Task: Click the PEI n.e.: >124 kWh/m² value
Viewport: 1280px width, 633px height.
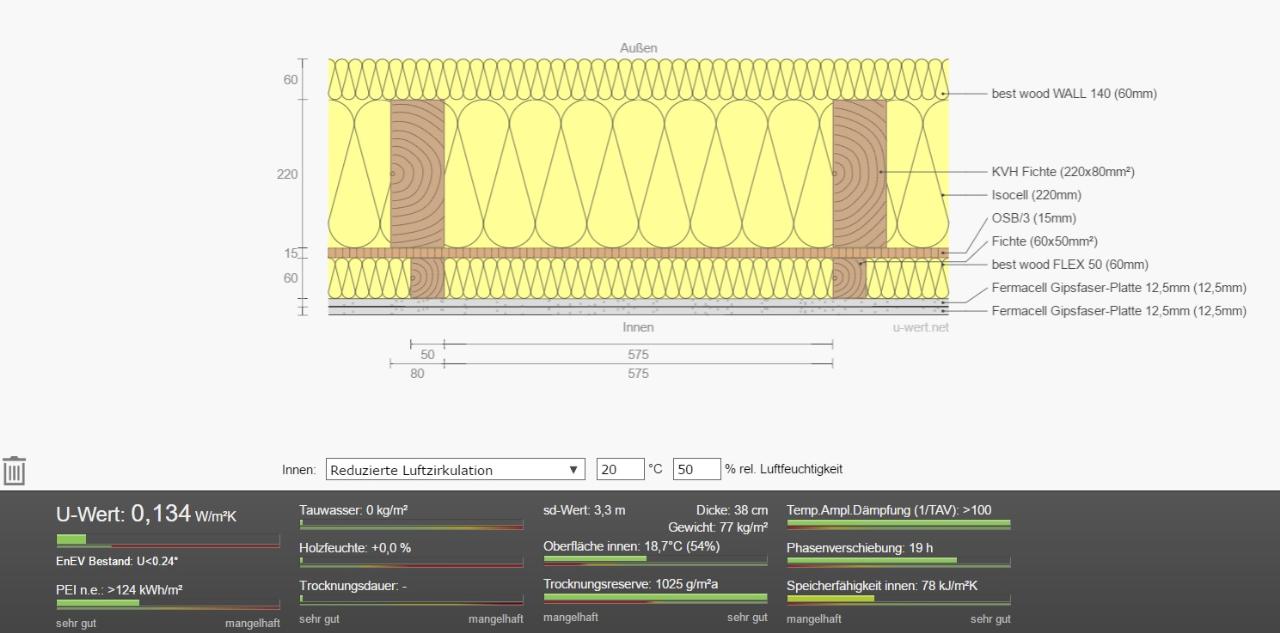Action: pos(119,591)
